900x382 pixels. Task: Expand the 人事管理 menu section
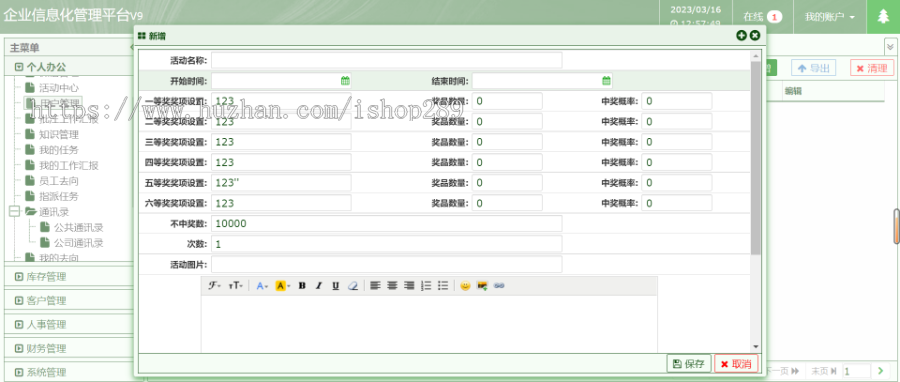pos(69,325)
